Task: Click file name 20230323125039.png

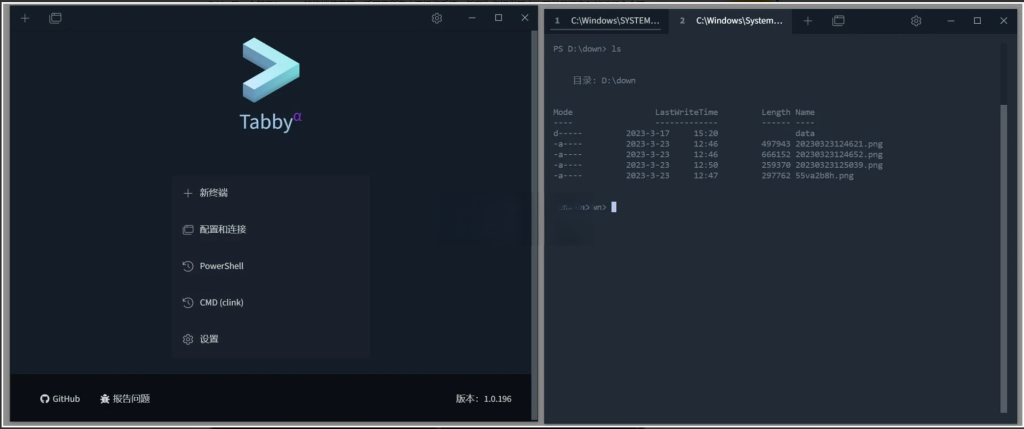Action: coord(839,165)
